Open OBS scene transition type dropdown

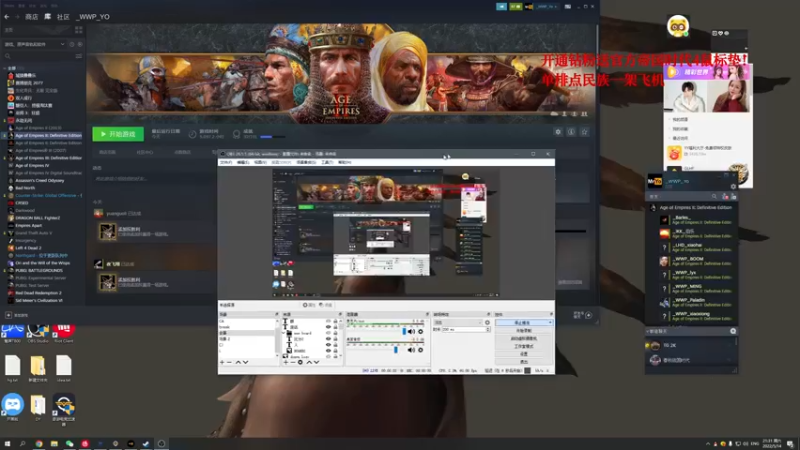tap(458, 322)
